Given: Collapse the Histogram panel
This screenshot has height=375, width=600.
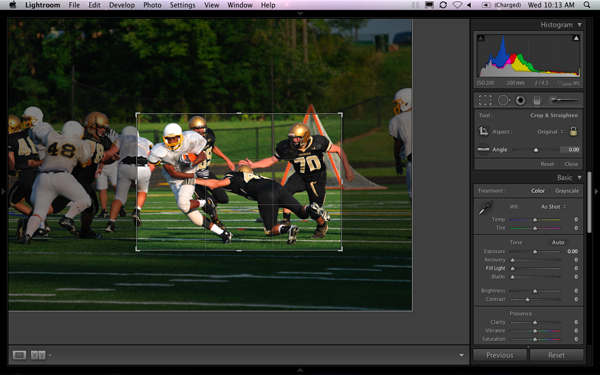Looking at the screenshot, I should (580, 25).
